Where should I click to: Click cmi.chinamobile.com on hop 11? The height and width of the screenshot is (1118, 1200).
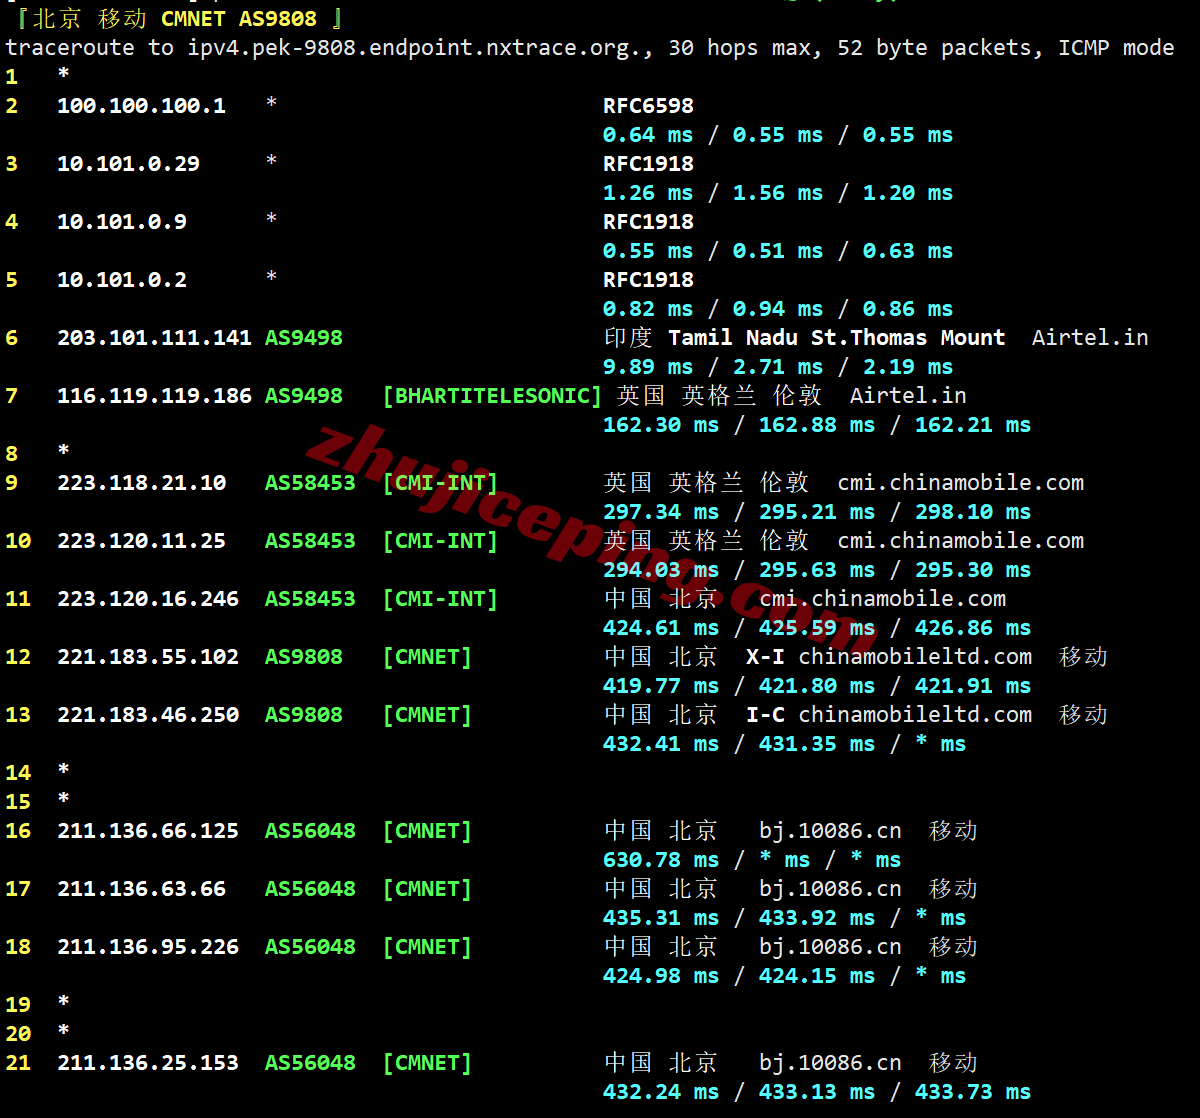(883, 599)
